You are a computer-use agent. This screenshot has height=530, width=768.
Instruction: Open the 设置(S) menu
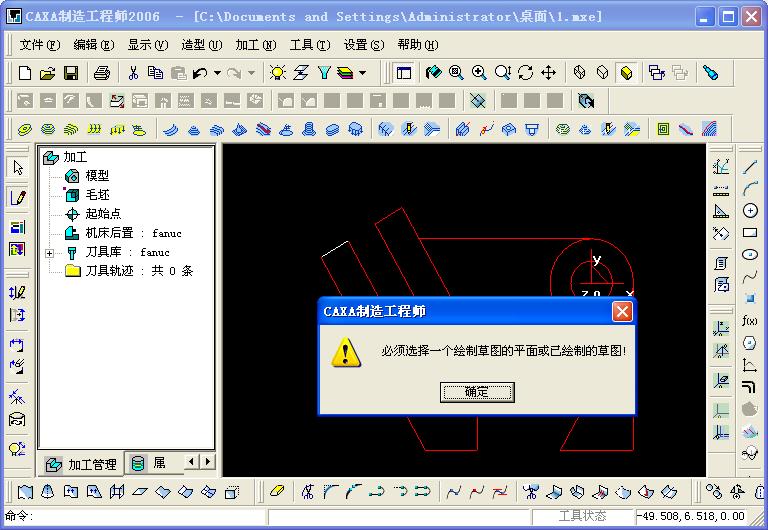click(363, 45)
